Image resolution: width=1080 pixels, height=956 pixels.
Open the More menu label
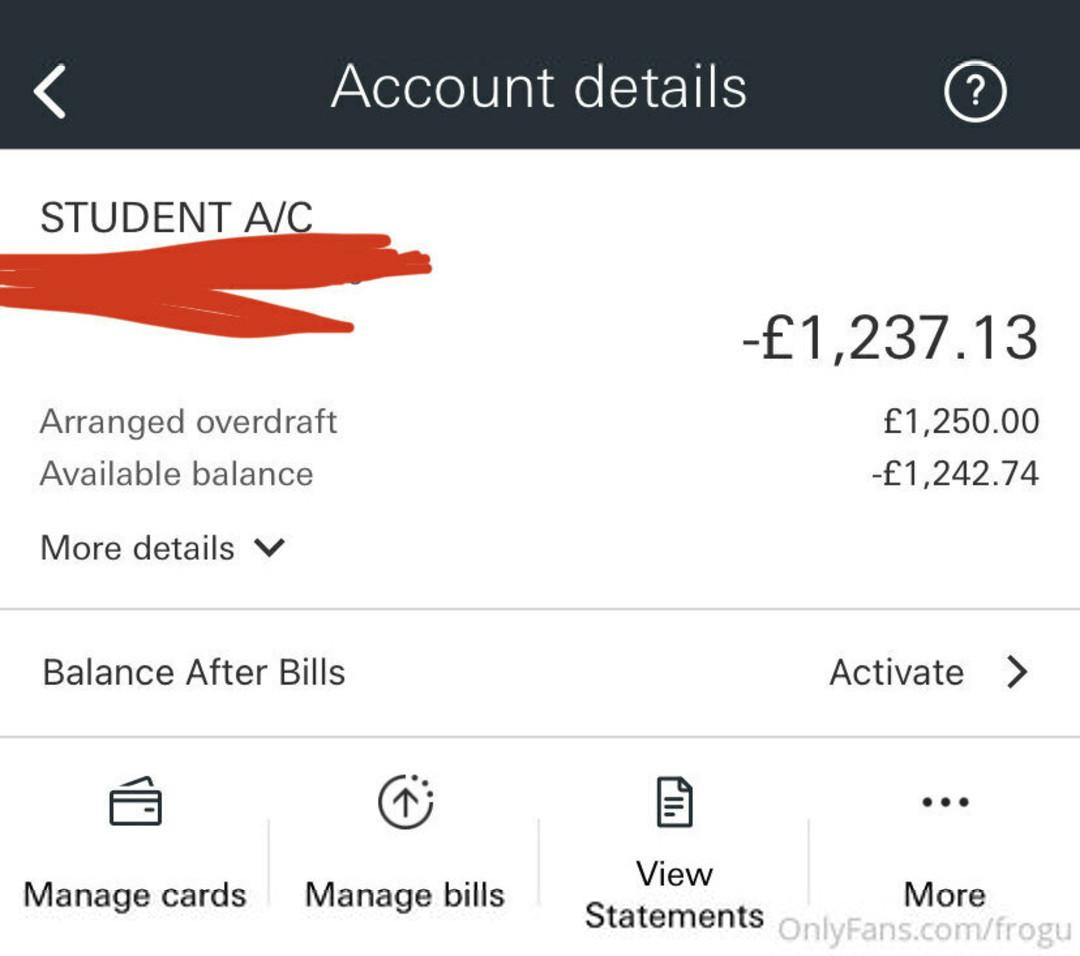coord(945,894)
